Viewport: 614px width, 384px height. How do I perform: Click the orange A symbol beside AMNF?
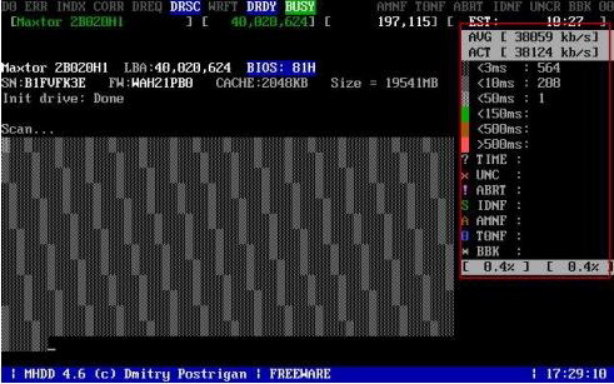[465, 221]
